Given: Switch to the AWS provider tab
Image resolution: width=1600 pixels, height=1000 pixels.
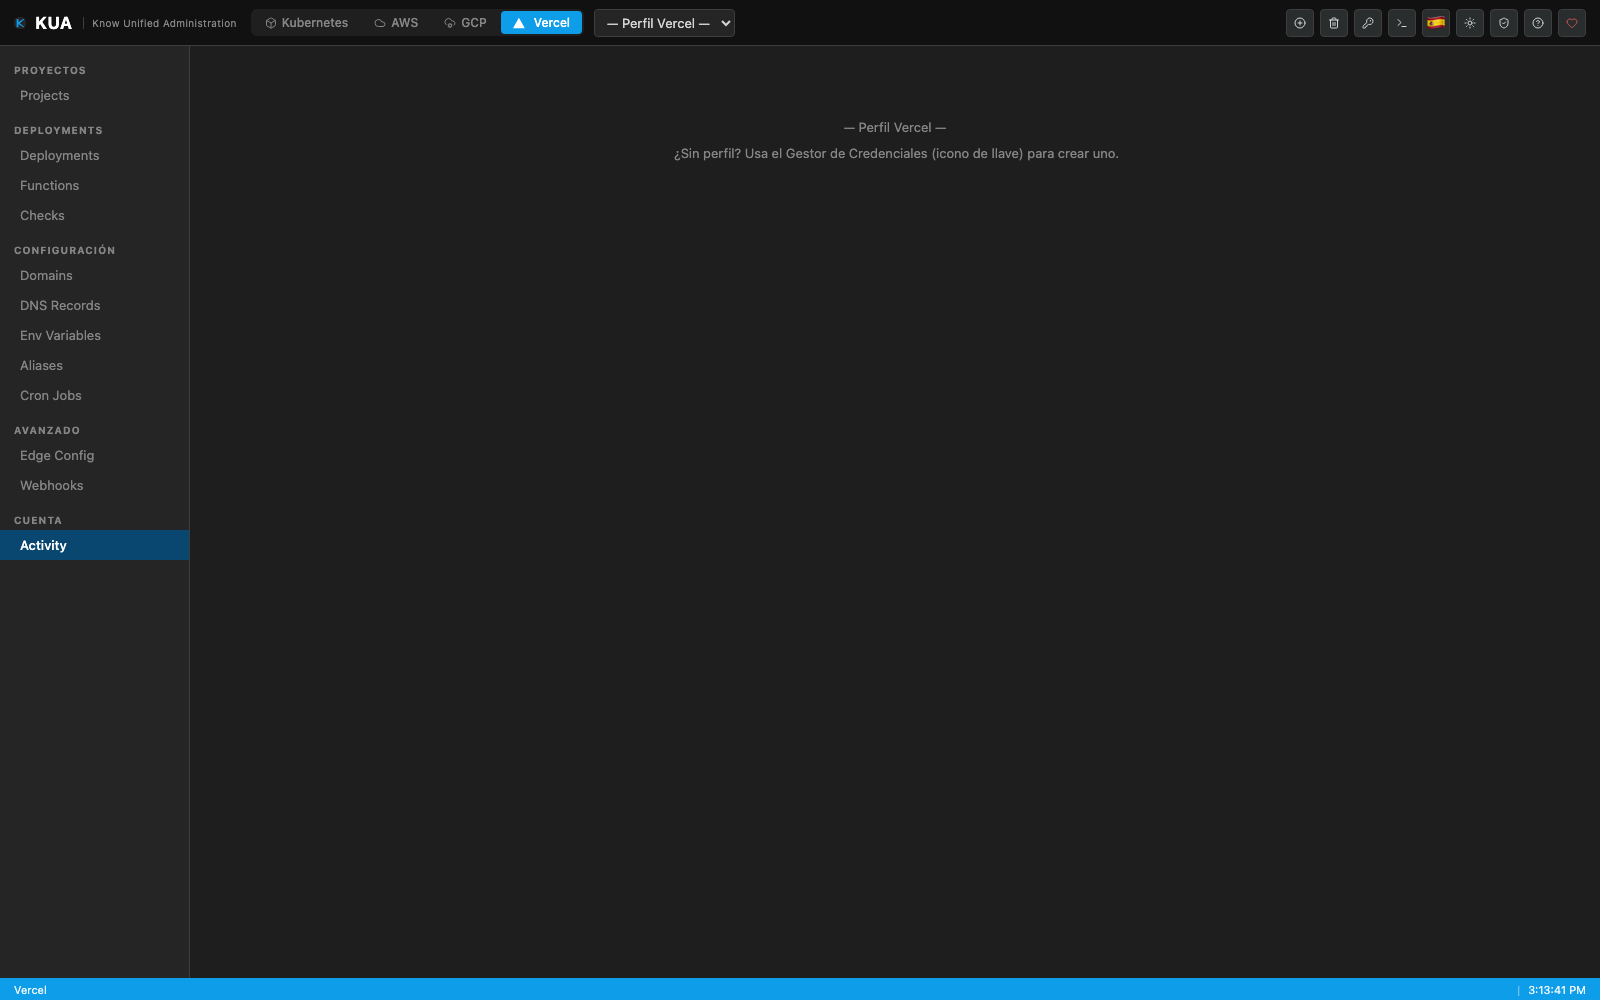Looking at the screenshot, I should click(396, 23).
